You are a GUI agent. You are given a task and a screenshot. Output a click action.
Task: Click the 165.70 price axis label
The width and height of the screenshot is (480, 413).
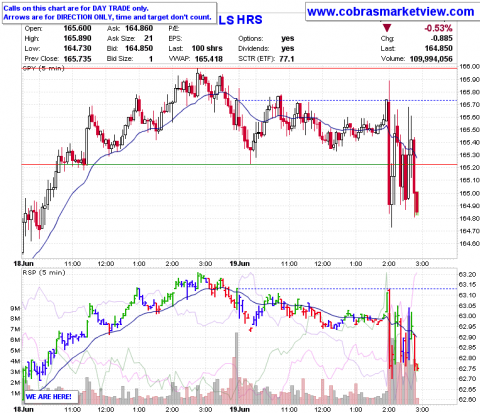click(470, 105)
